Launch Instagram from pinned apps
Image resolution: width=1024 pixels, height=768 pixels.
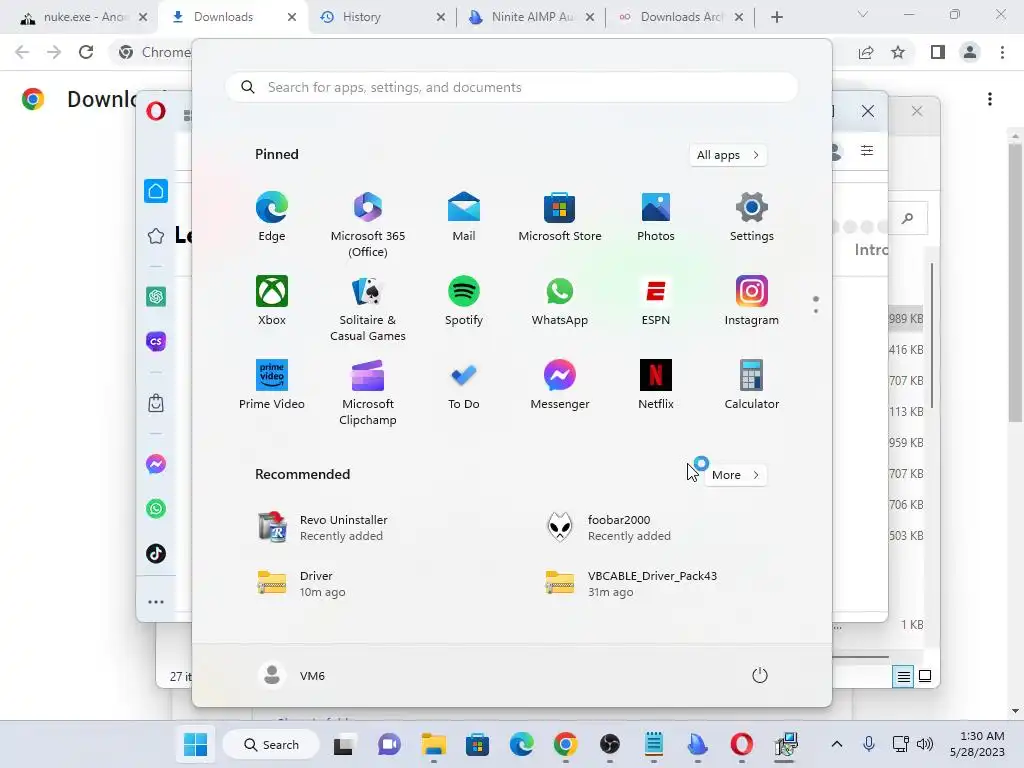[x=752, y=300]
